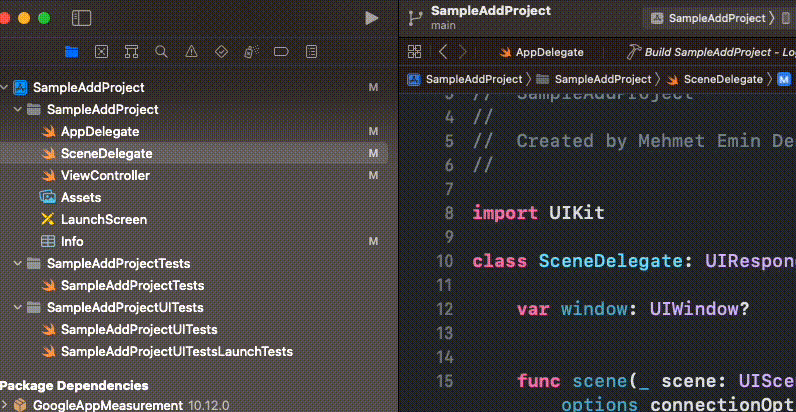
Task: Click the Swift icon beside ViewController
Action: click(48, 176)
